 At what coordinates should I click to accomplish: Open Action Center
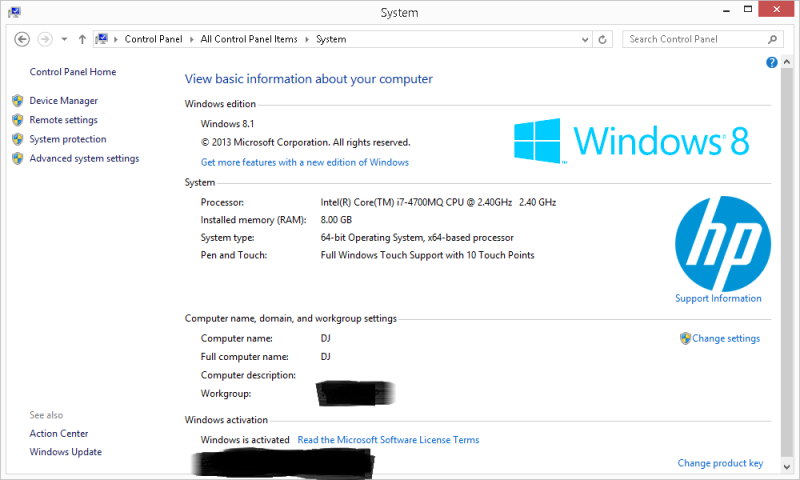59,434
